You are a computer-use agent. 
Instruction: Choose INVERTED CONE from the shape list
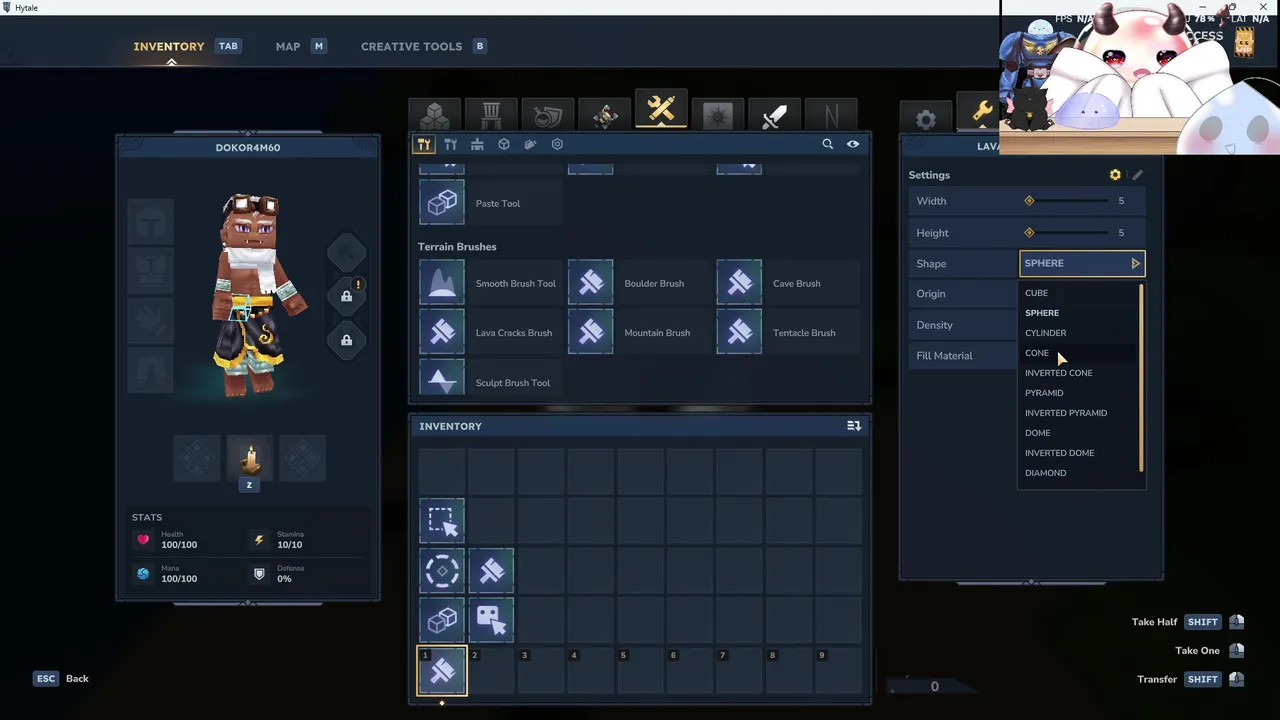click(x=1058, y=373)
